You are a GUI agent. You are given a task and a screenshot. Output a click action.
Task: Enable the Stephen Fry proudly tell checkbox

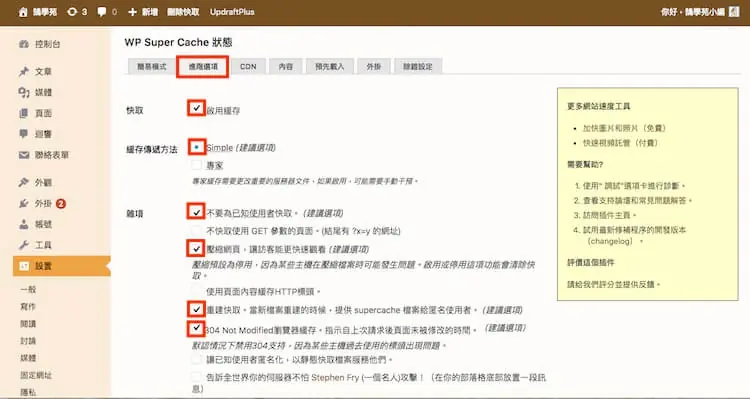coord(196,377)
